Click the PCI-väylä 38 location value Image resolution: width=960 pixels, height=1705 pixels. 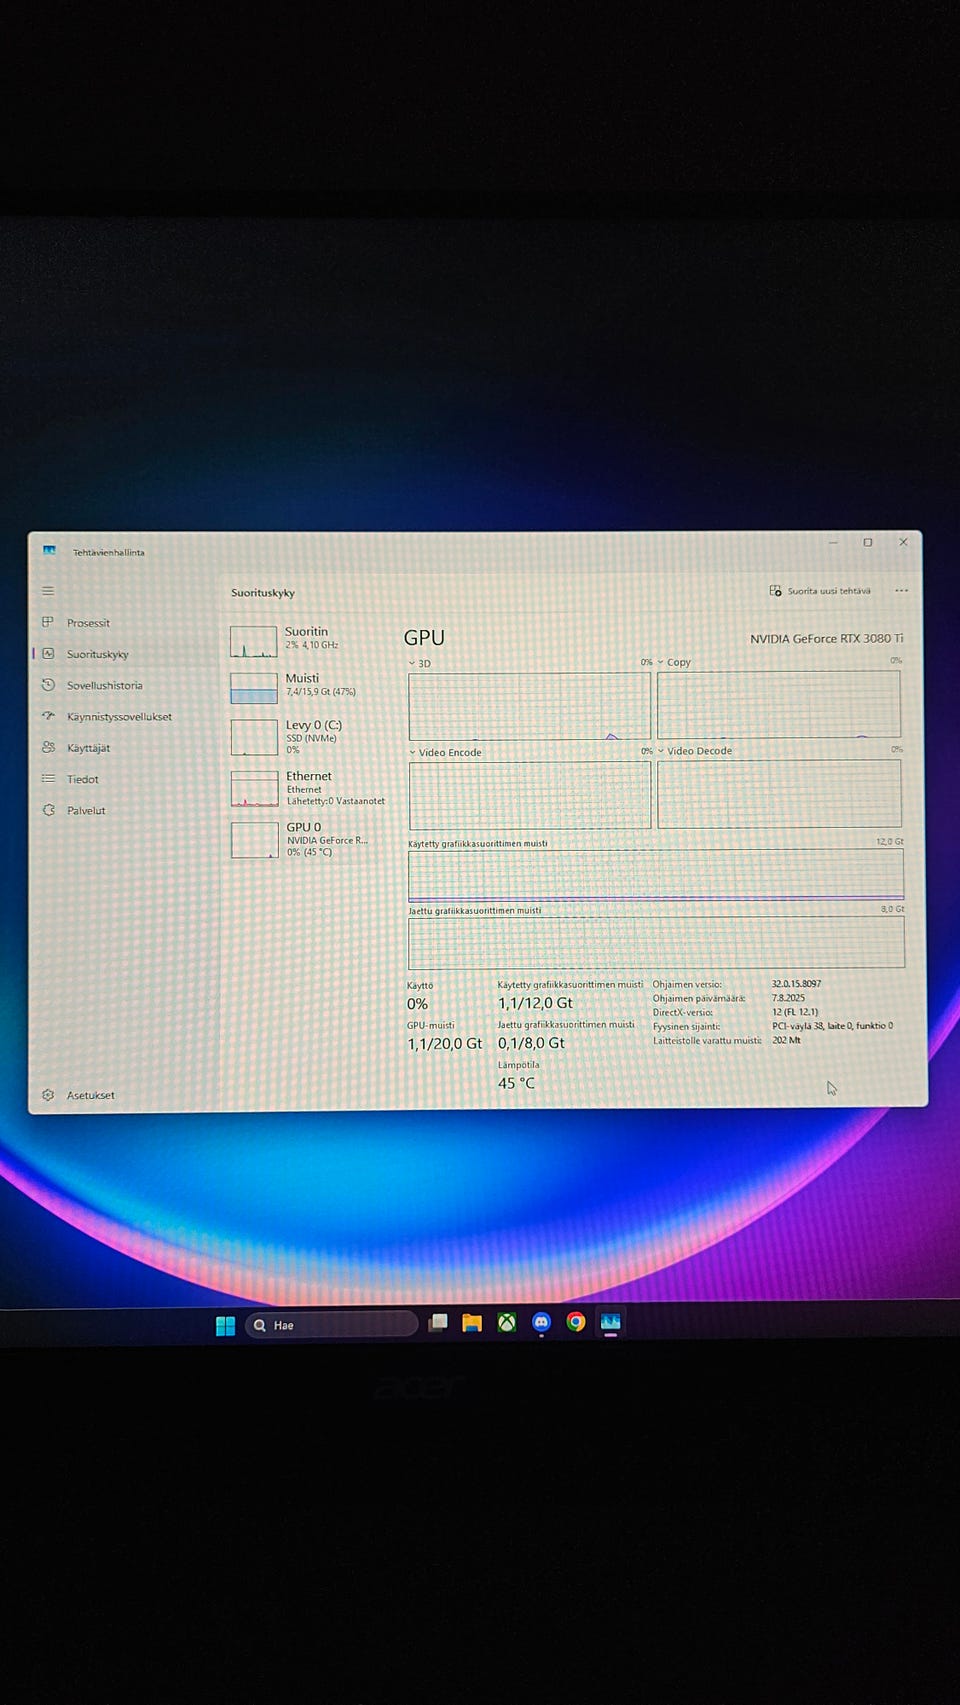pos(832,1025)
